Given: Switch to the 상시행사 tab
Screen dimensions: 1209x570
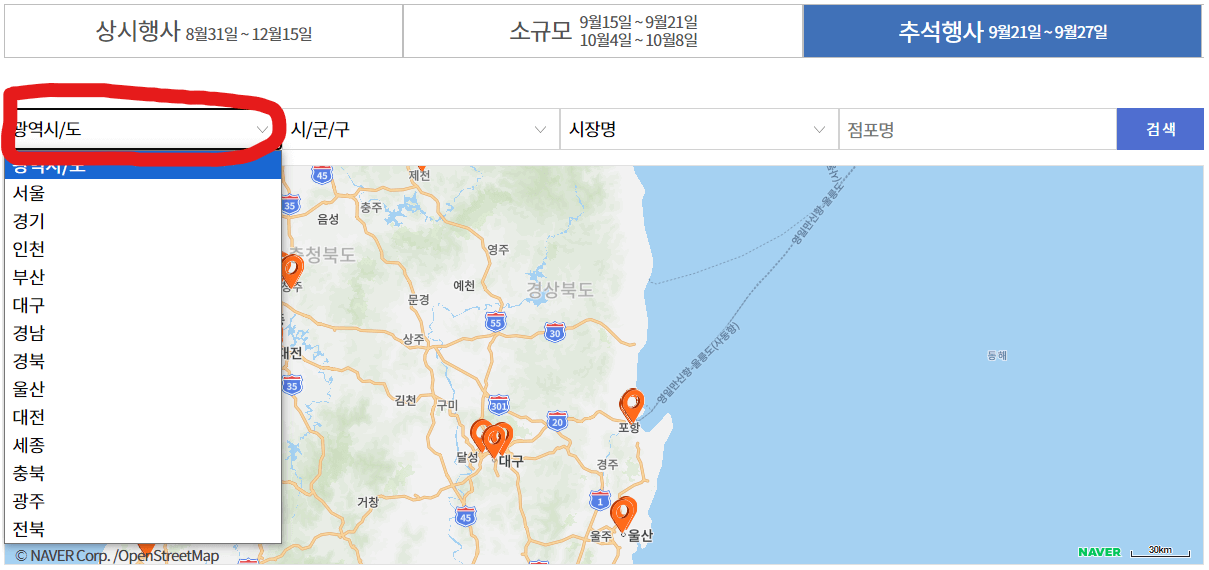Looking at the screenshot, I should (203, 31).
